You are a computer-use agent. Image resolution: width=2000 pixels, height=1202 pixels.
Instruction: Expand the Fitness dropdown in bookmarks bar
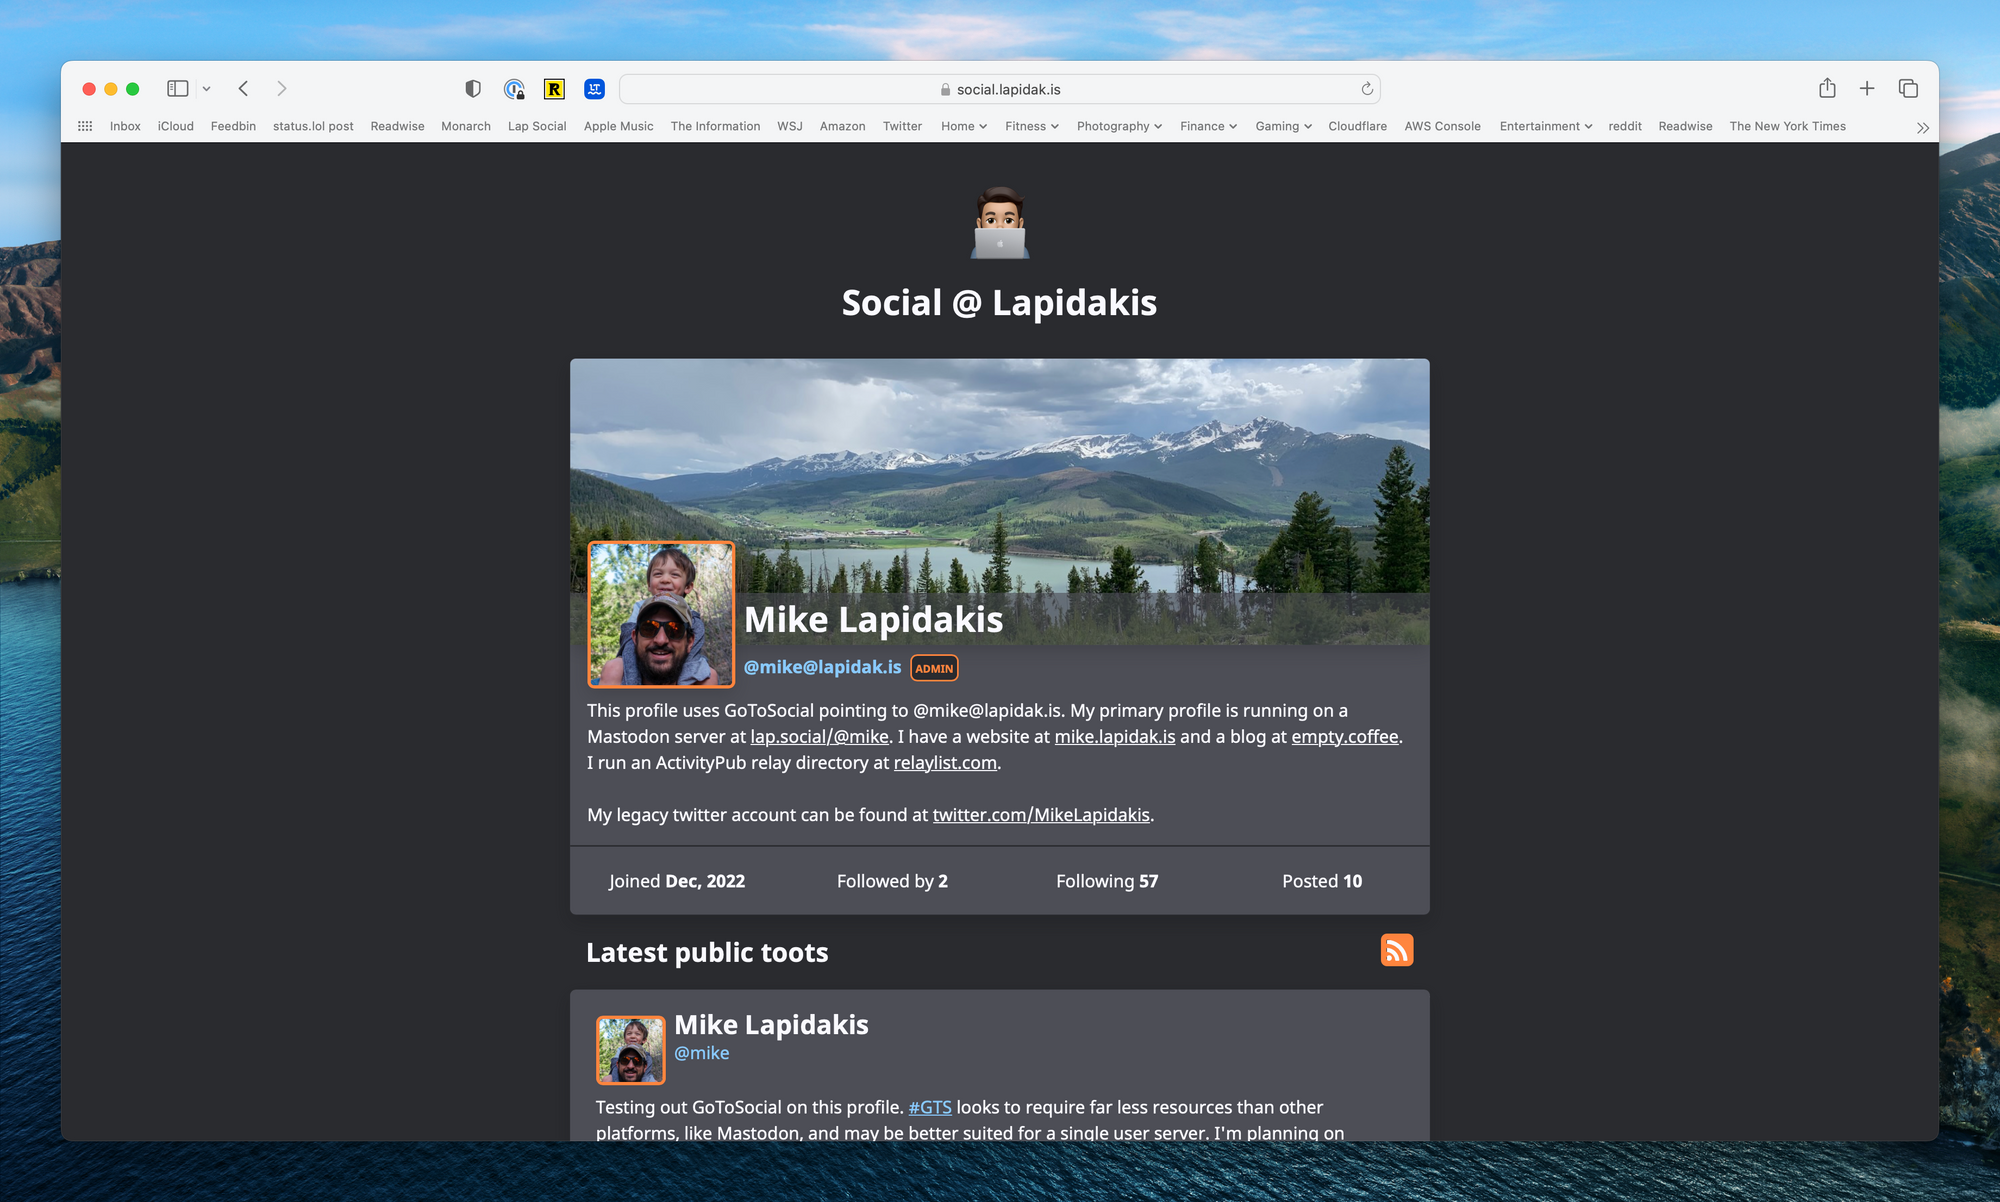pos(1029,126)
